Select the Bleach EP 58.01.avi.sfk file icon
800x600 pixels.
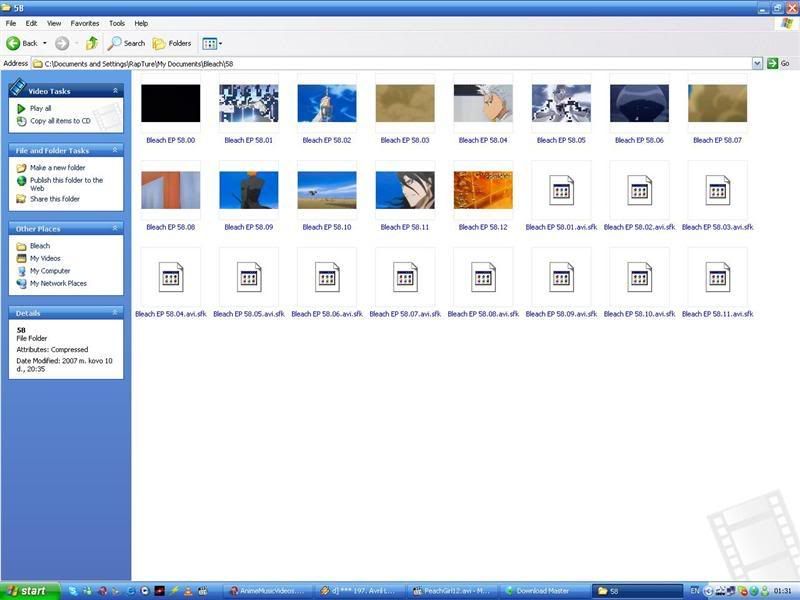point(561,190)
